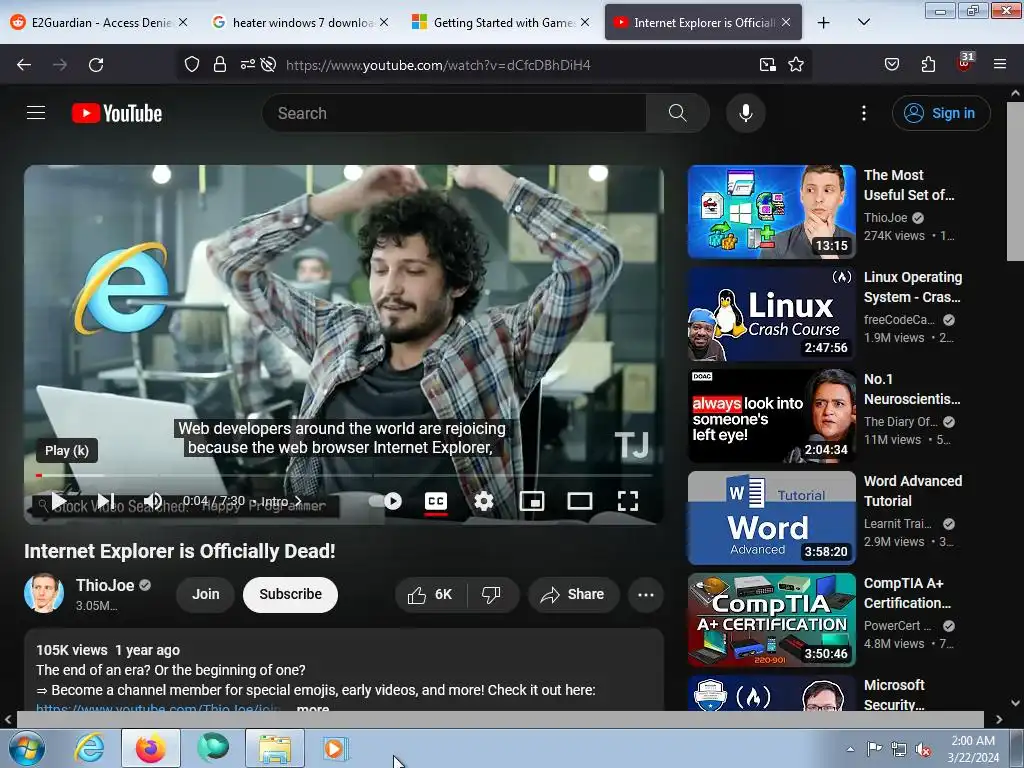Image resolution: width=1024 pixels, height=768 pixels.
Task: Open Neuroscientist left eye video thumbnail
Action: click(771, 416)
